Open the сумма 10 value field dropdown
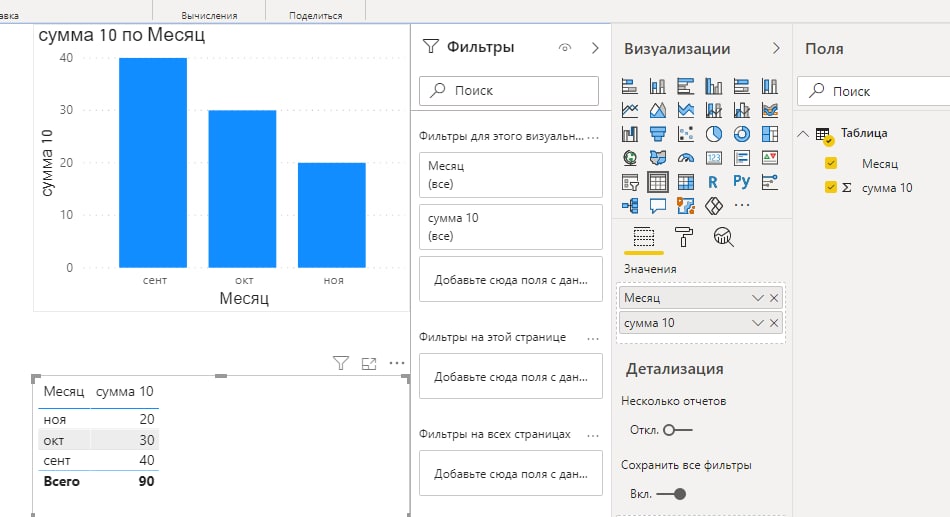The height and width of the screenshot is (517, 950). click(757, 323)
